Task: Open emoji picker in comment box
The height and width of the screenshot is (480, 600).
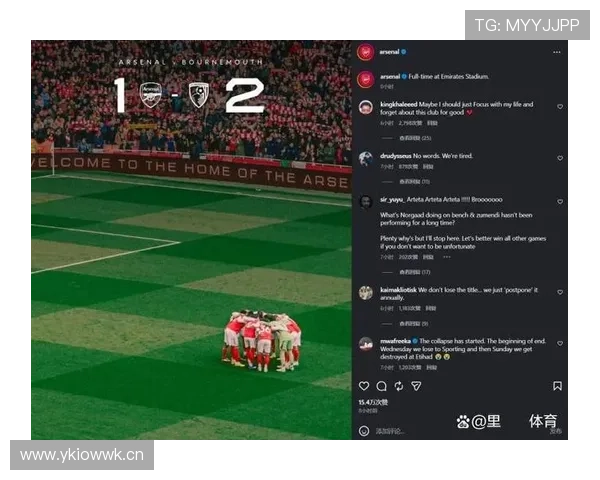Action: click(364, 431)
